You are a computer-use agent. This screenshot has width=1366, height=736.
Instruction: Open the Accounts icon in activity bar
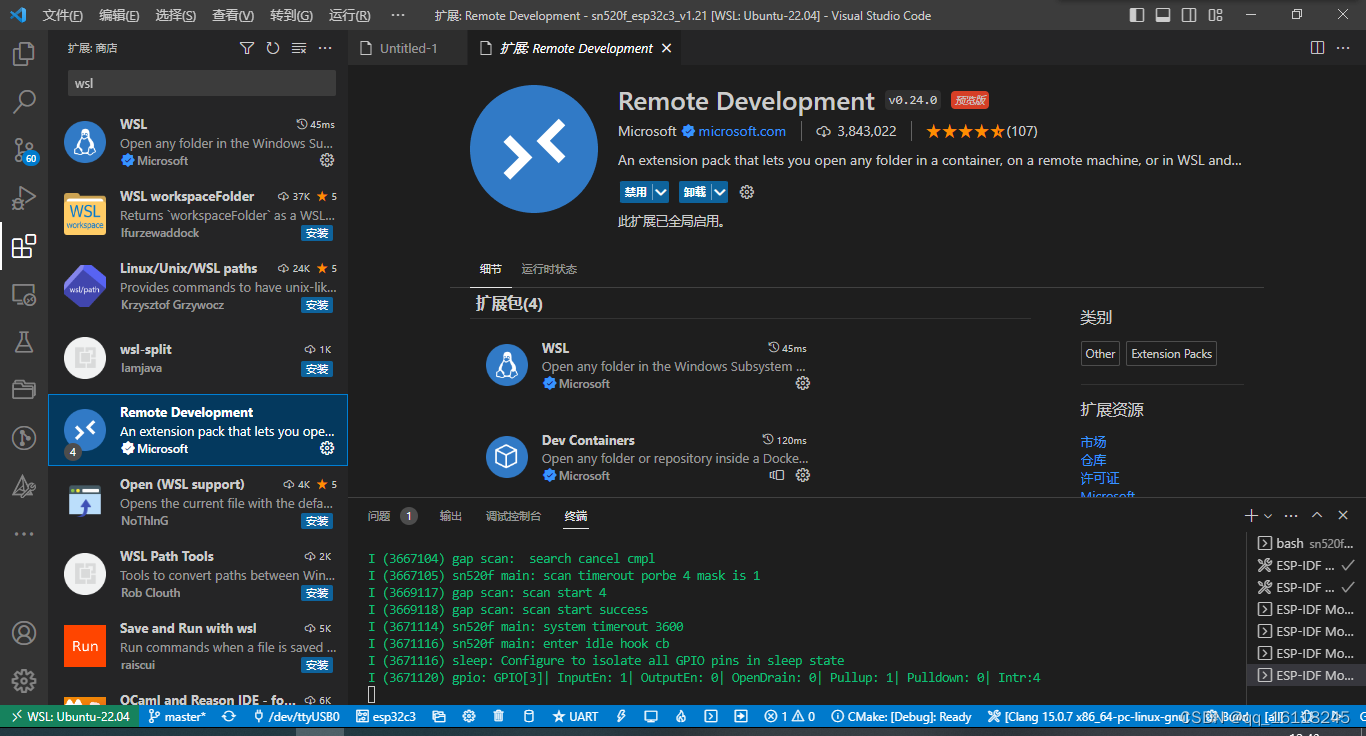coord(24,633)
